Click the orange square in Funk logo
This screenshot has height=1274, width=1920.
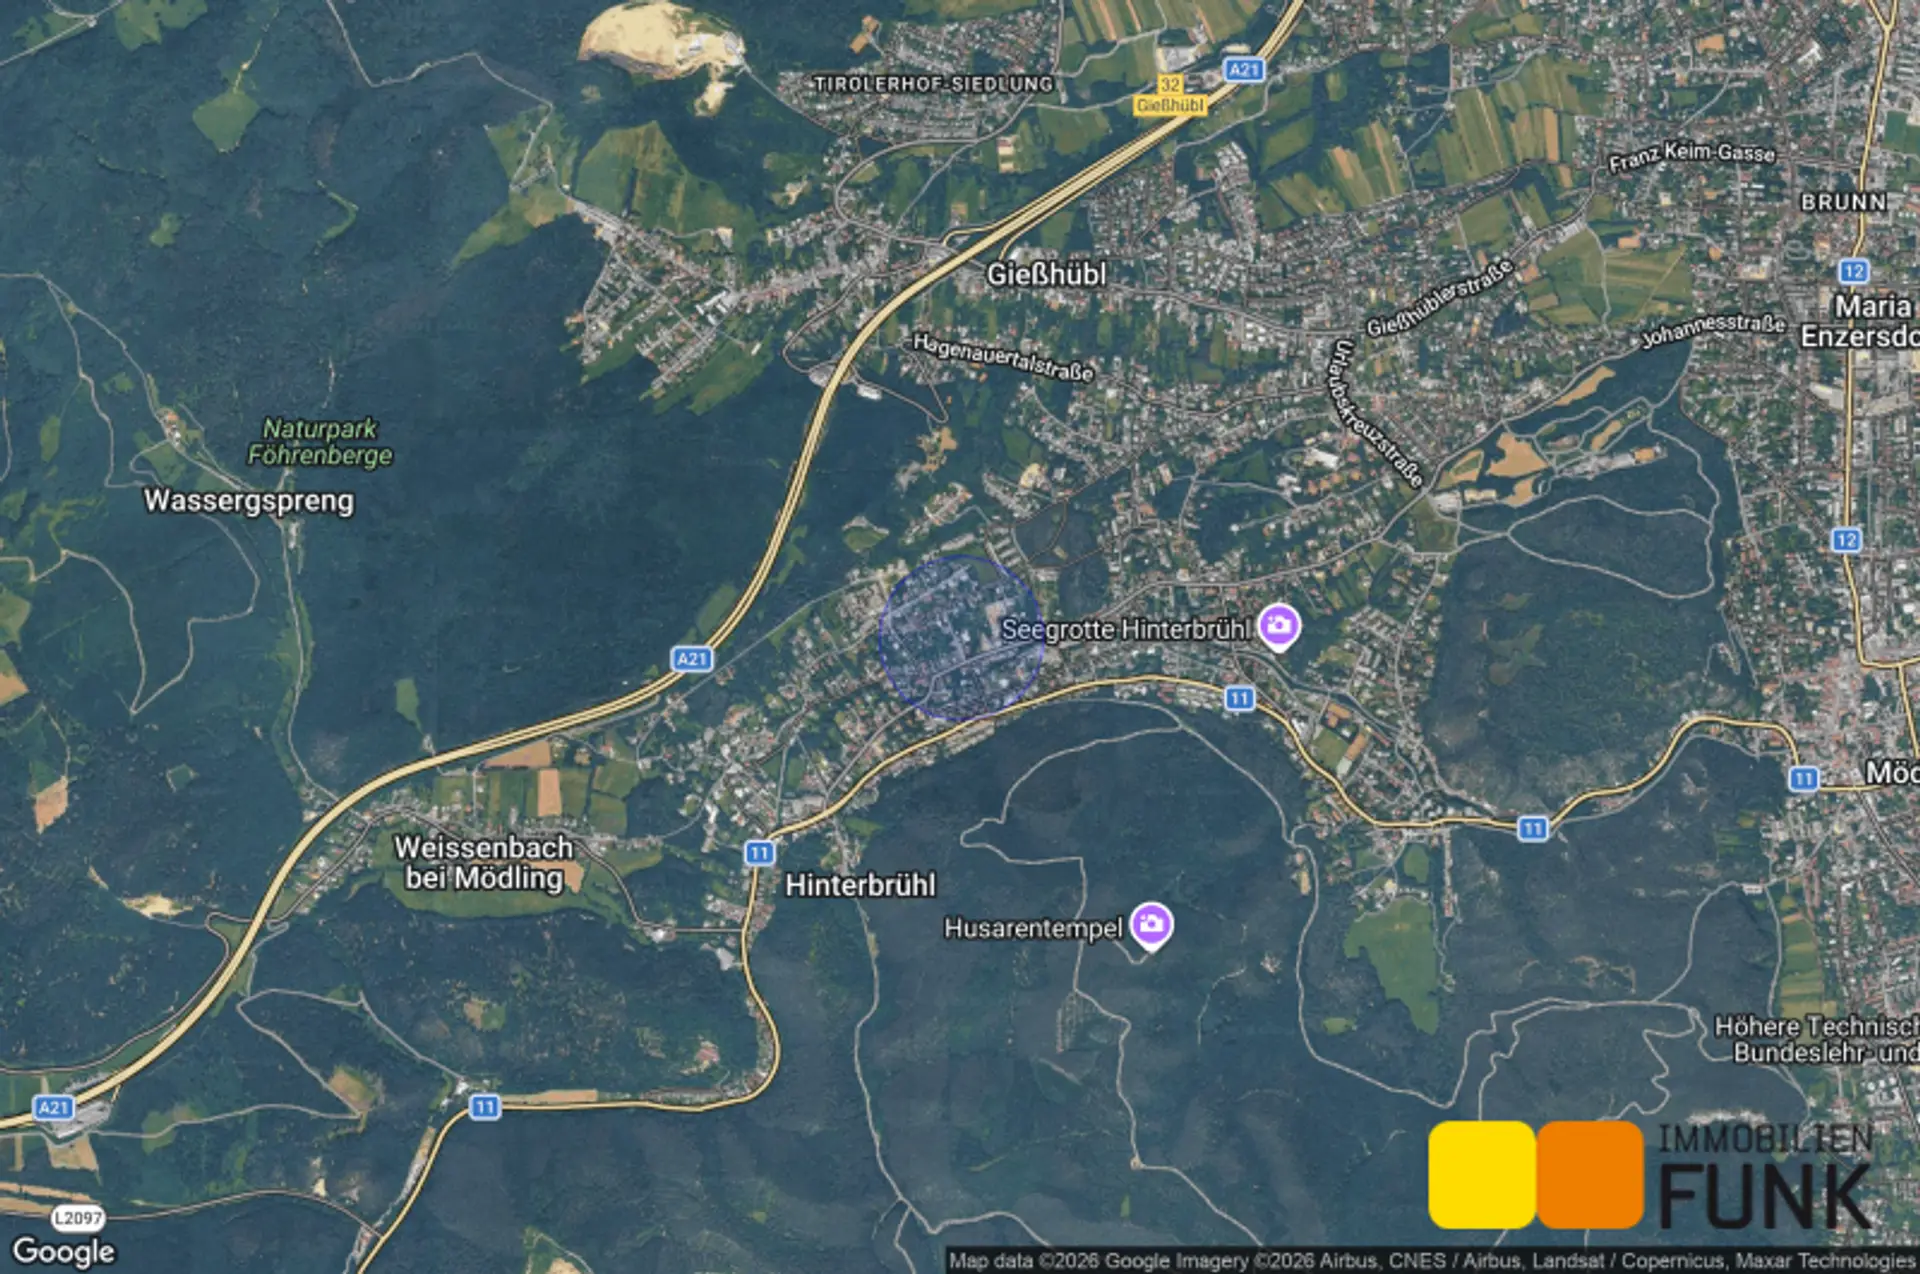point(1590,1174)
